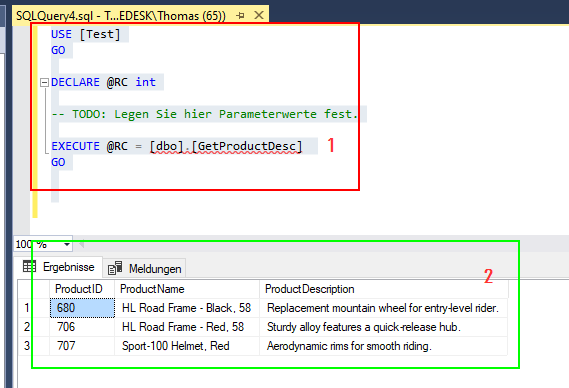The height and width of the screenshot is (388, 569).
Task: Open the Meldungen tab
Action: (x=144, y=269)
